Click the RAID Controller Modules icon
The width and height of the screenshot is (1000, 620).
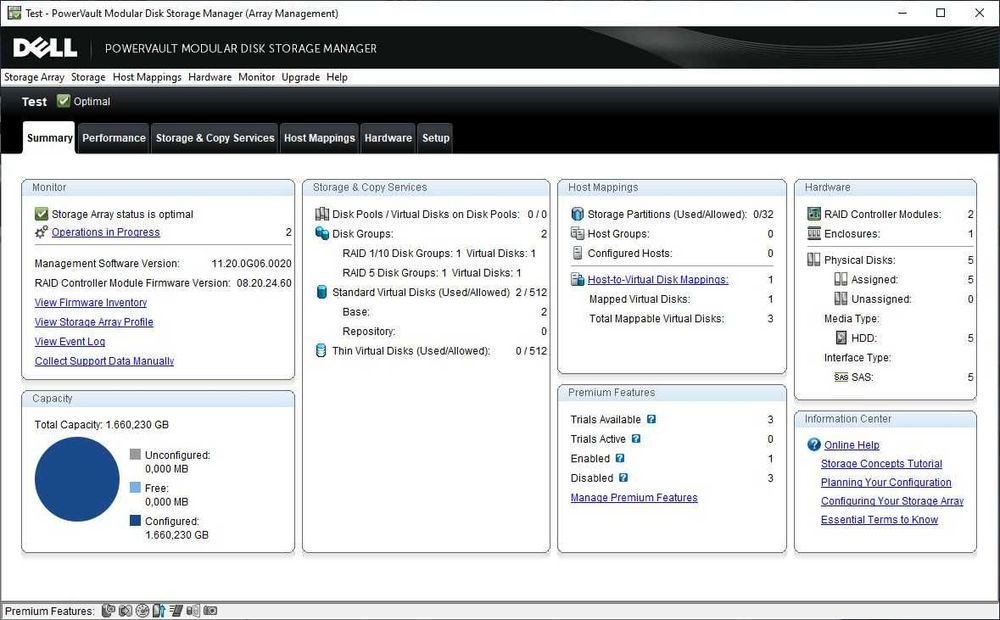pos(814,214)
